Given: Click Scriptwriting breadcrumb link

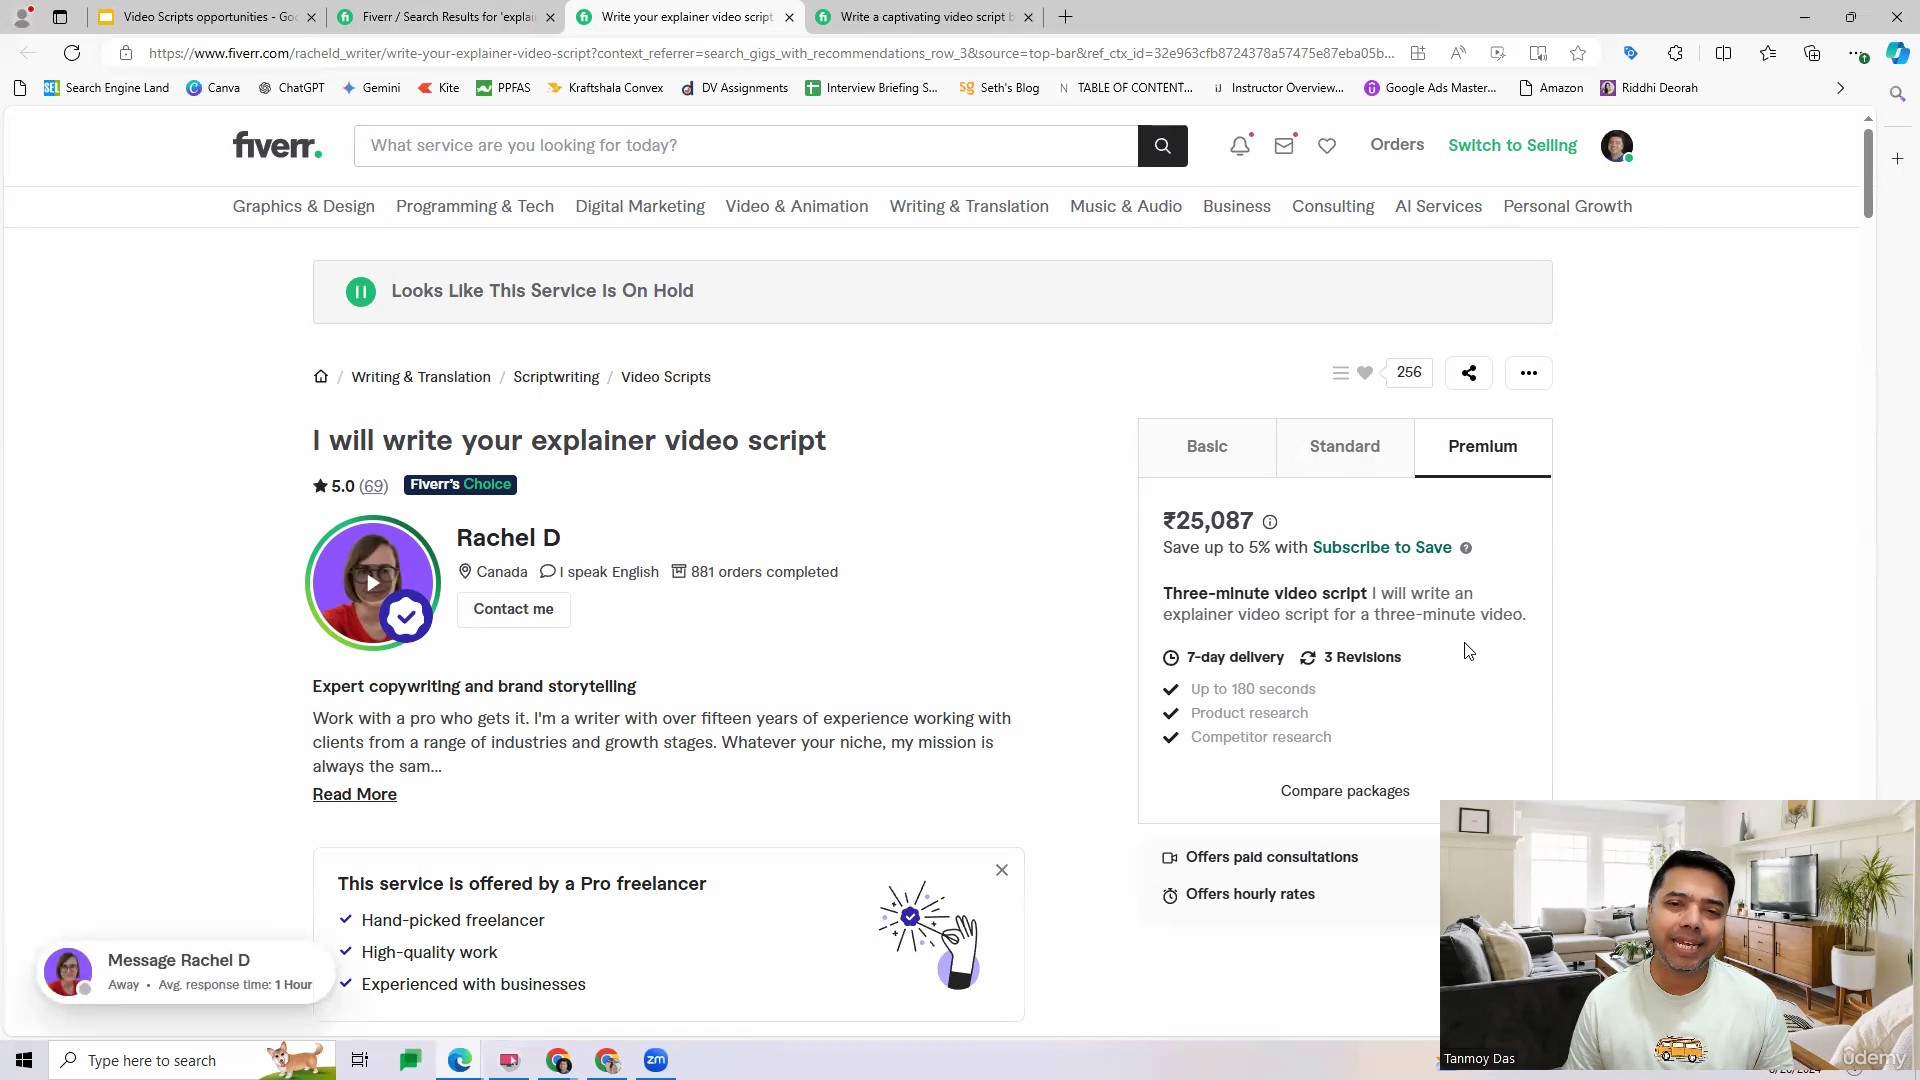Looking at the screenshot, I should (x=556, y=377).
